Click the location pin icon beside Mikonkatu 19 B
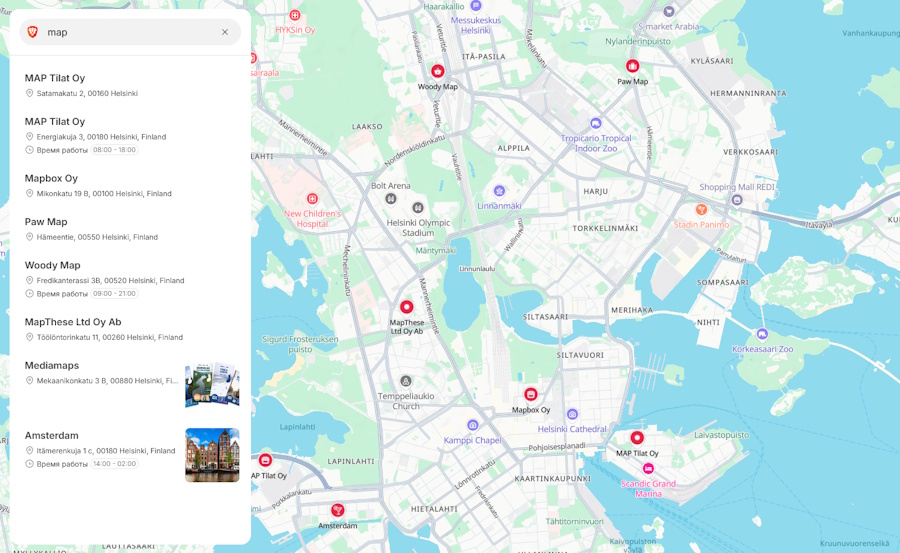900x553 pixels. [29, 194]
